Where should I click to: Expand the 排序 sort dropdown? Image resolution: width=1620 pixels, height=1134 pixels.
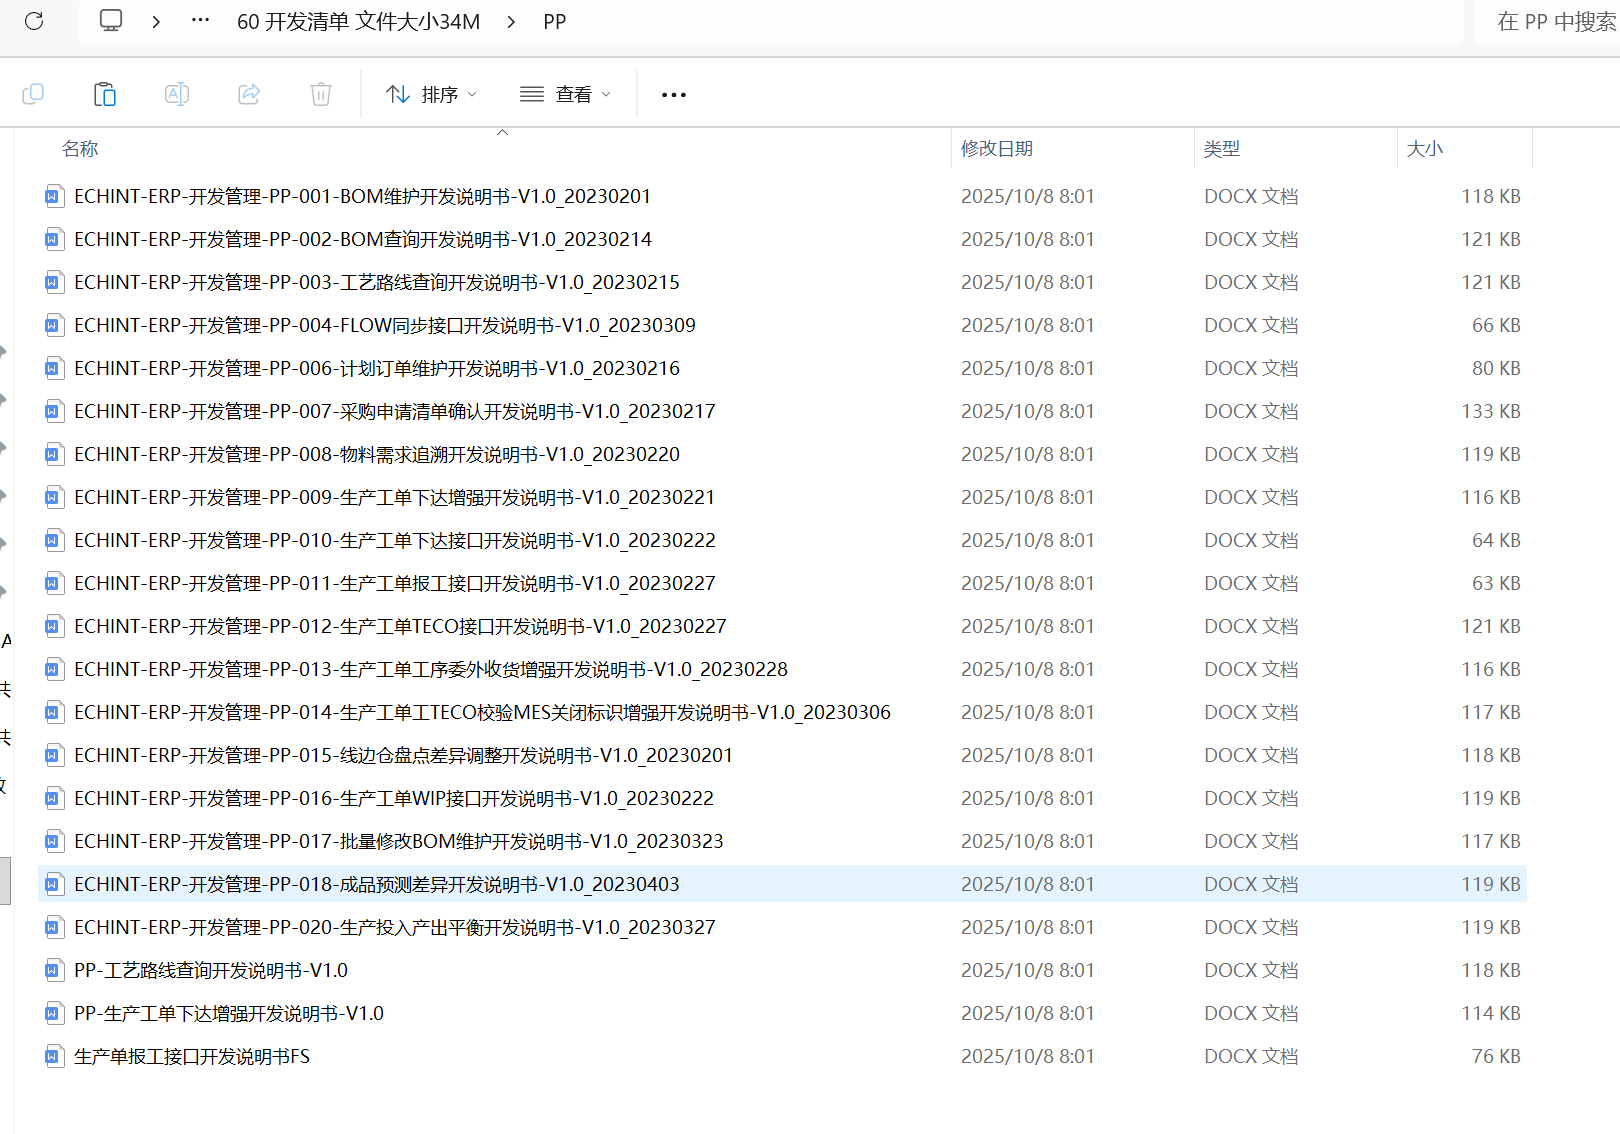pos(432,94)
